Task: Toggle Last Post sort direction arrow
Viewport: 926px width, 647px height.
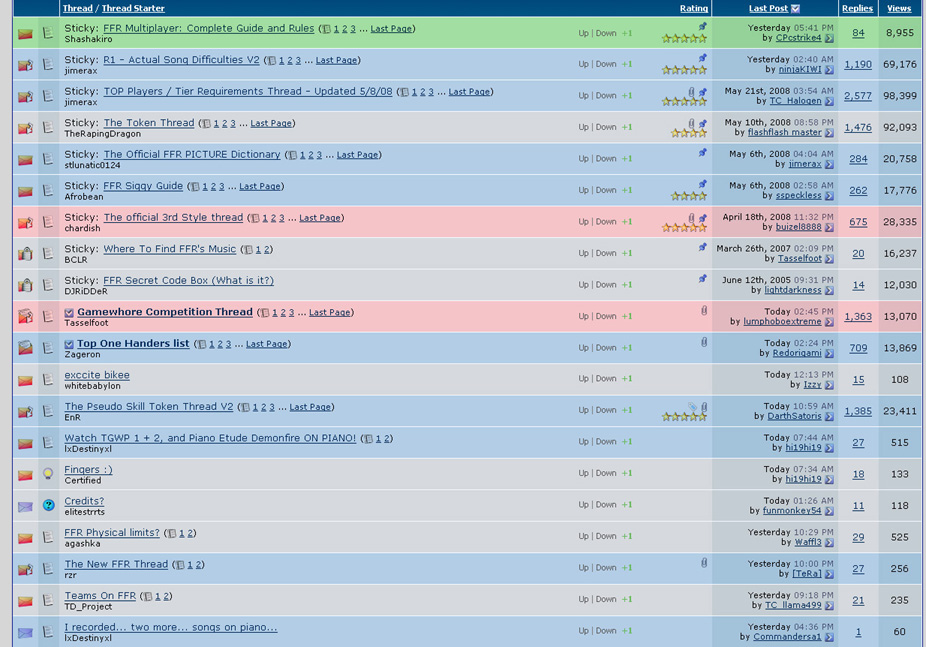Action: click(795, 8)
